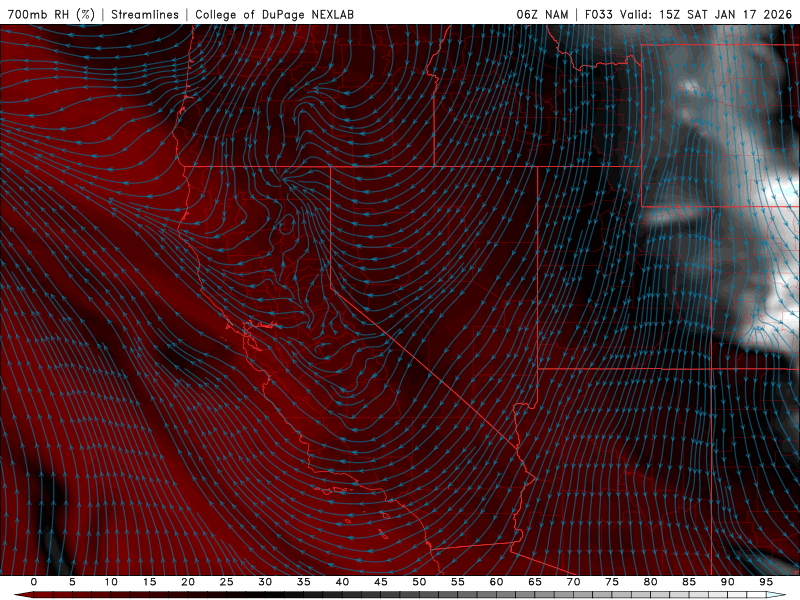This screenshot has width=800, height=600.
Task: Click the "70" colorbar scale label
Action: [573, 582]
